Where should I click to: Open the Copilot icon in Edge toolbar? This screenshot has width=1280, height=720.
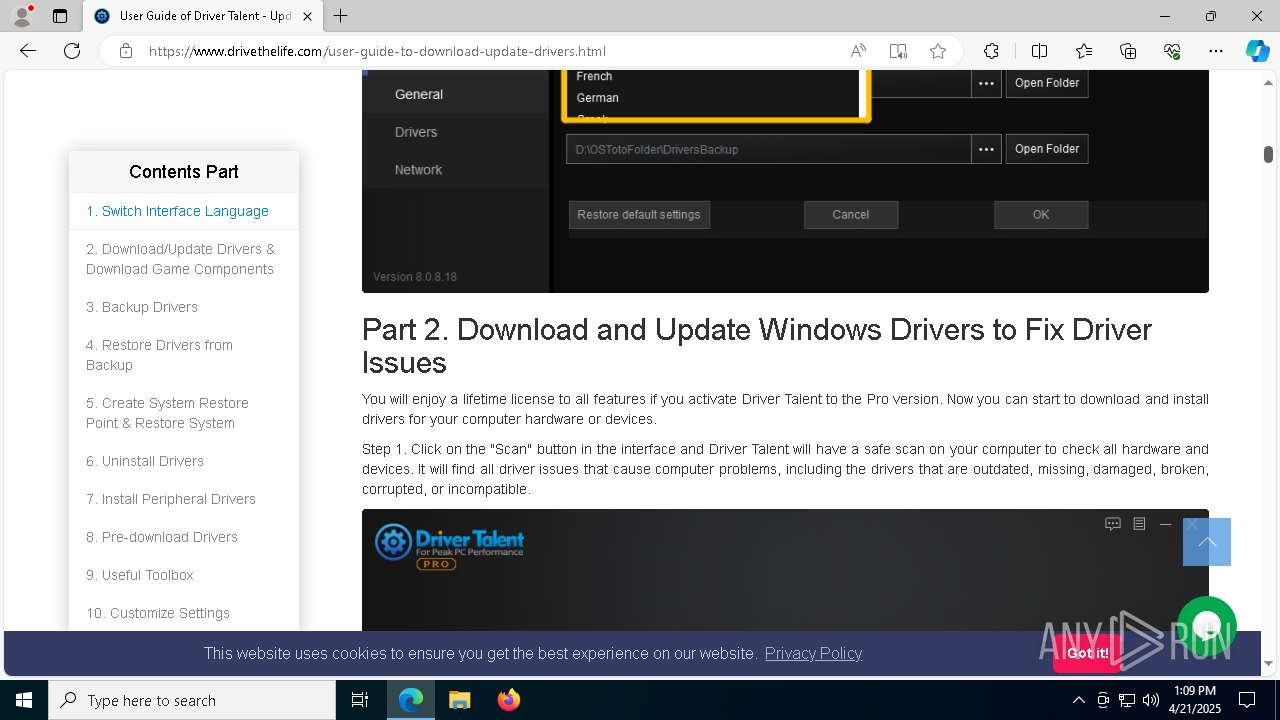(1257, 51)
